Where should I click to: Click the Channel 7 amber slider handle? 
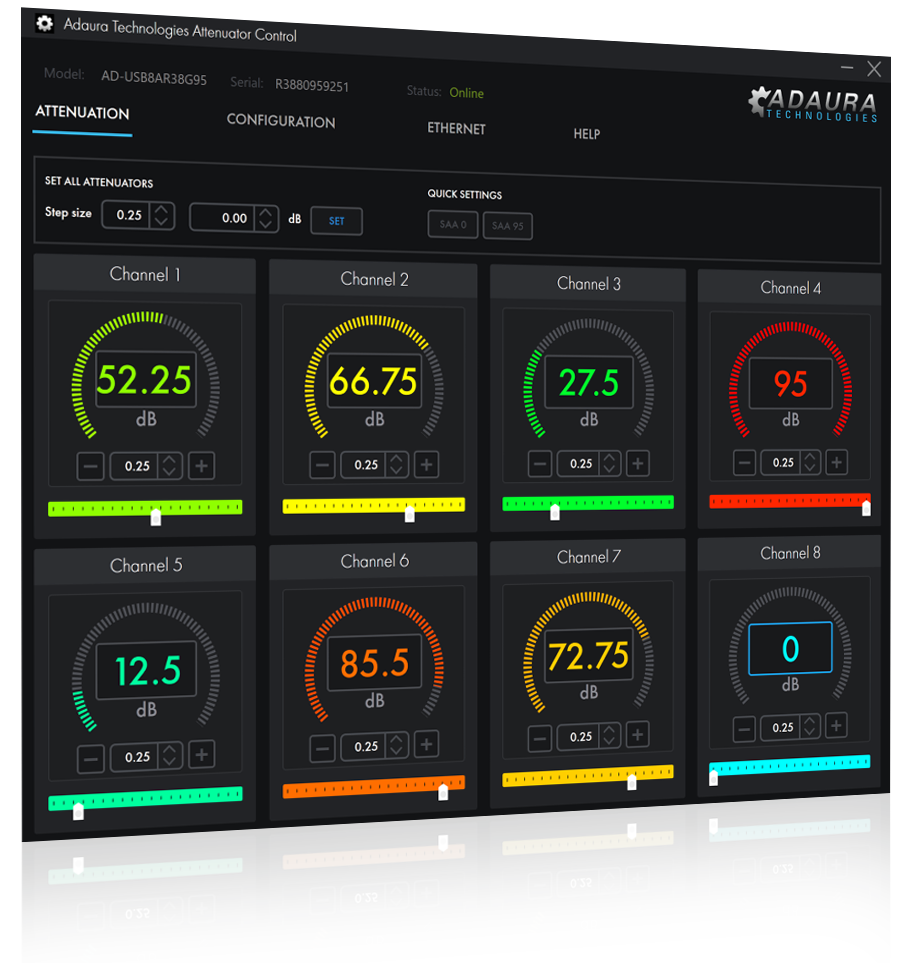pos(631,782)
